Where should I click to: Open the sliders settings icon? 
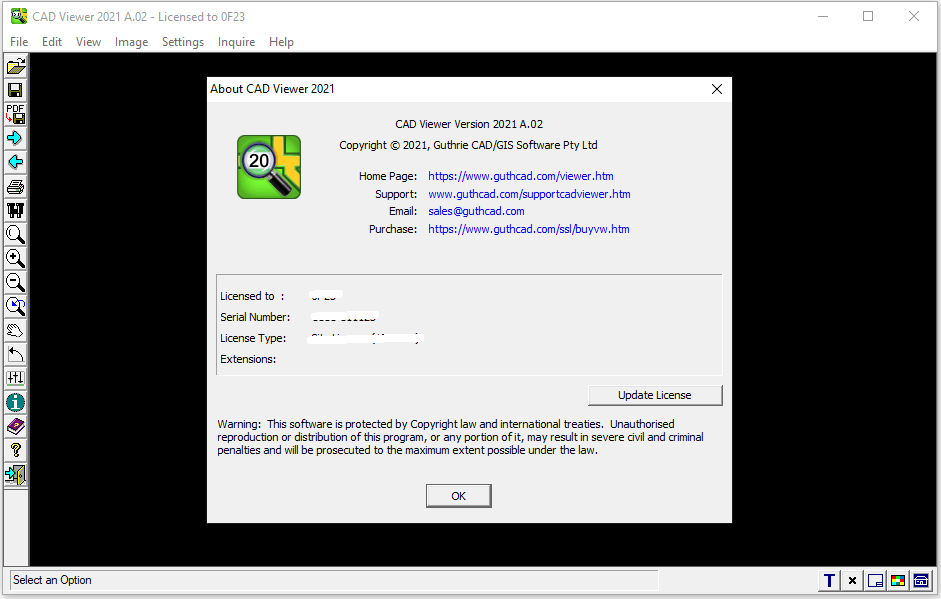pos(16,379)
